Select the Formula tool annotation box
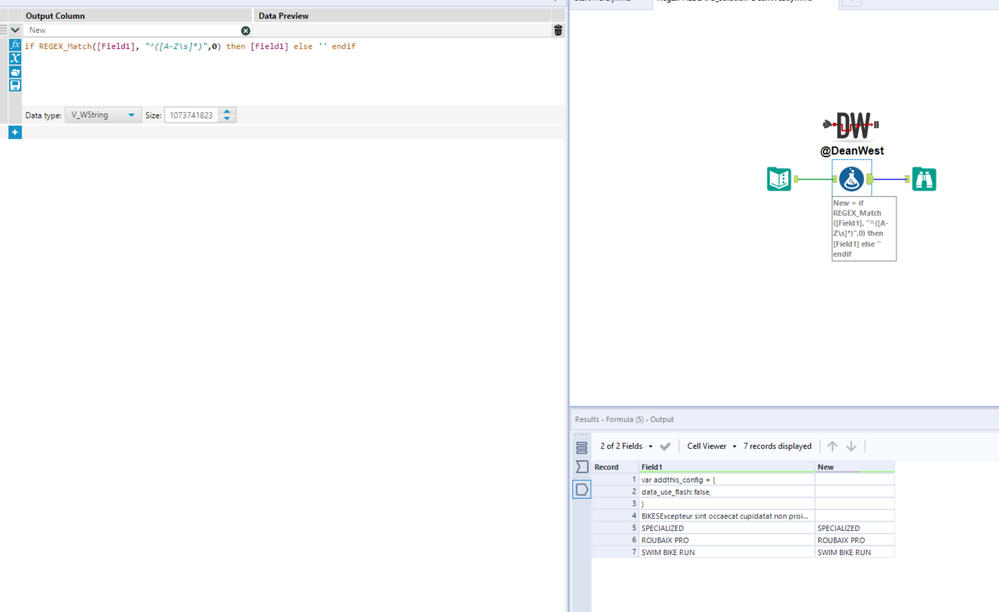The image size is (999, 612). click(864, 228)
